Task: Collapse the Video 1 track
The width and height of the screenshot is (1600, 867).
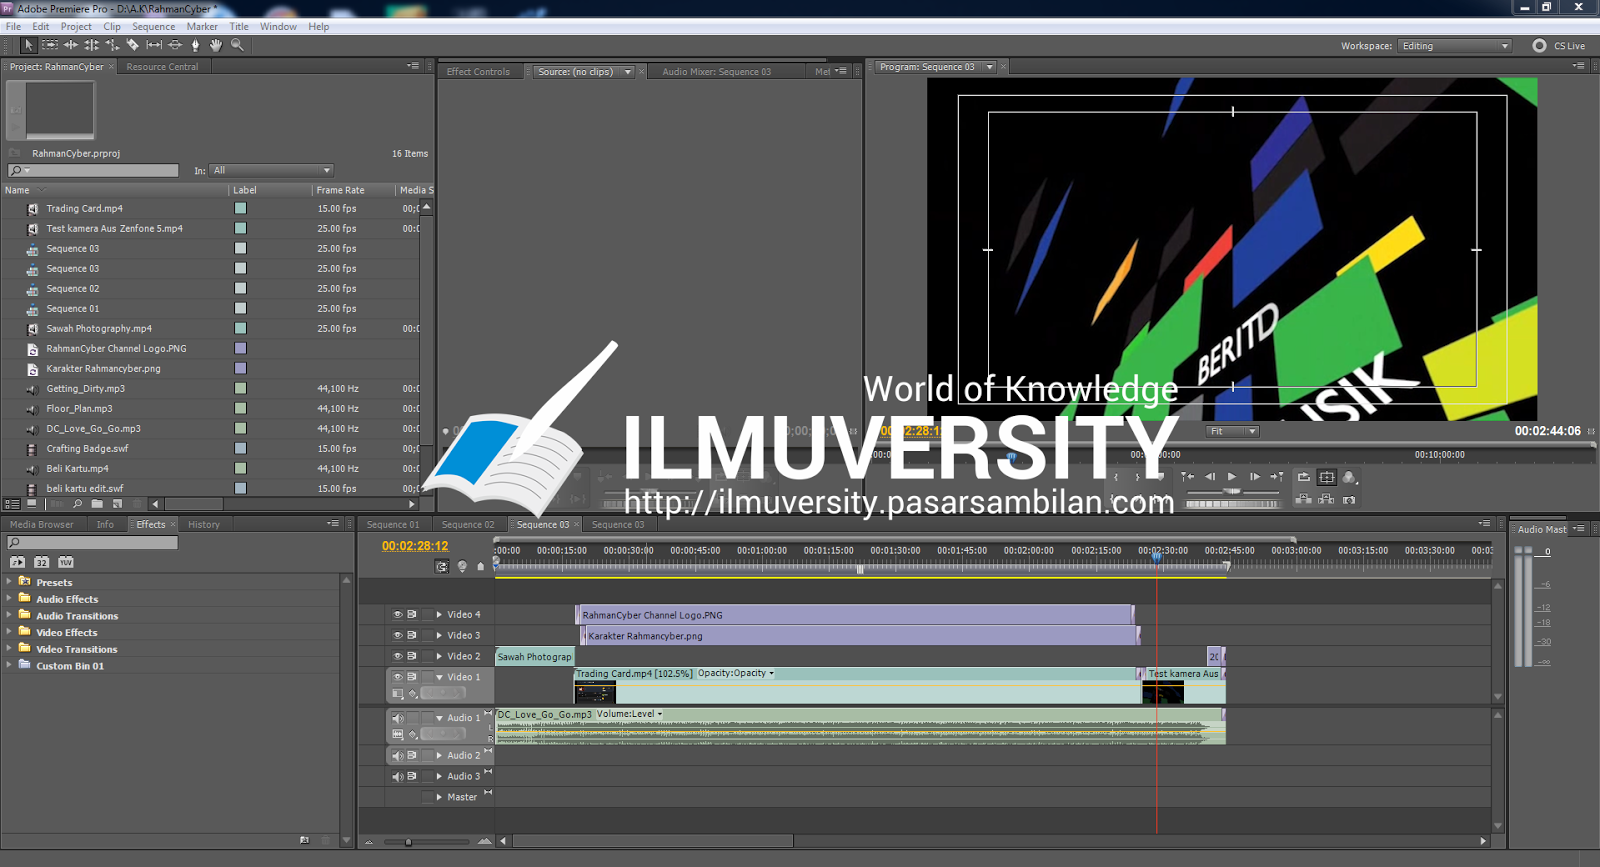Action: (439, 677)
